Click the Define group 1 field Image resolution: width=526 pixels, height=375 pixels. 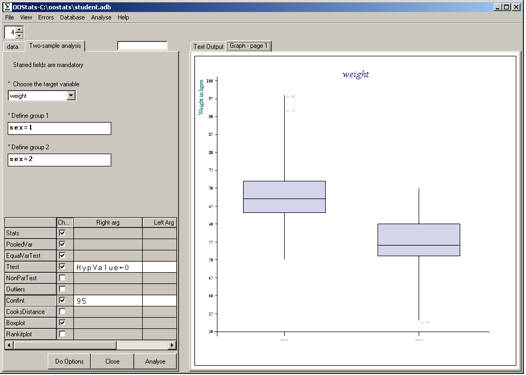pyautogui.click(x=59, y=128)
